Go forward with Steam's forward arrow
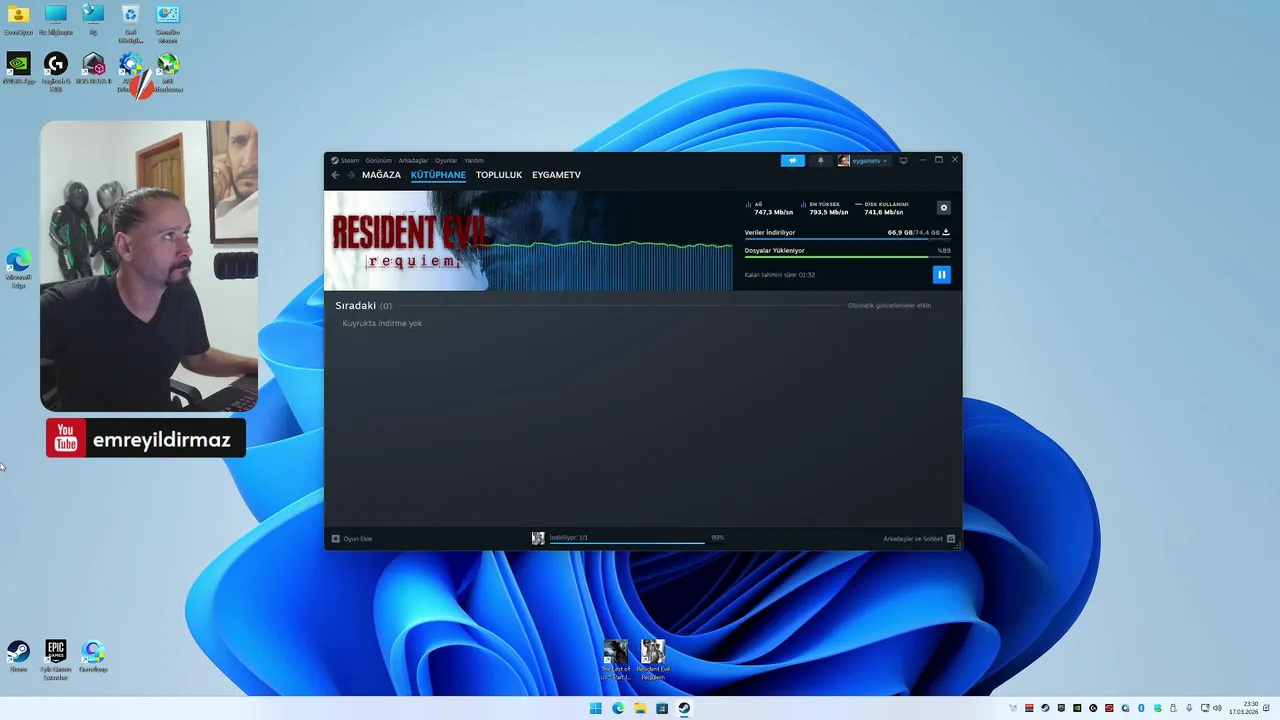Image resolution: width=1280 pixels, height=720 pixels. click(350, 175)
